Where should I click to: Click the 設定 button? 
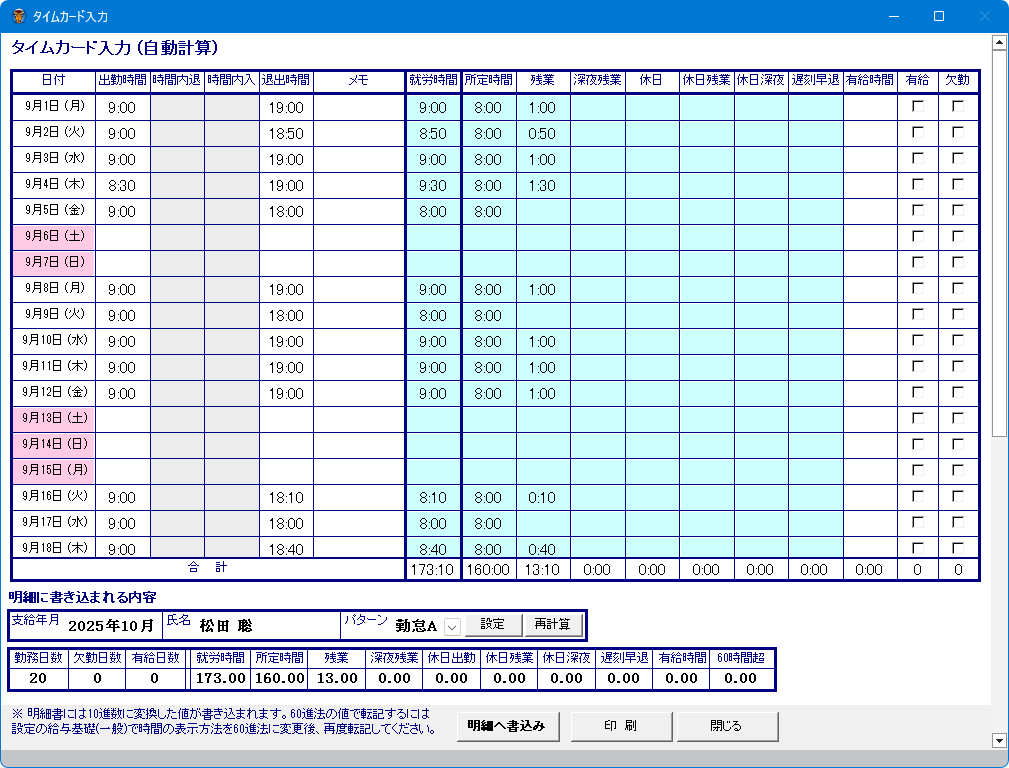coord(493,625)
